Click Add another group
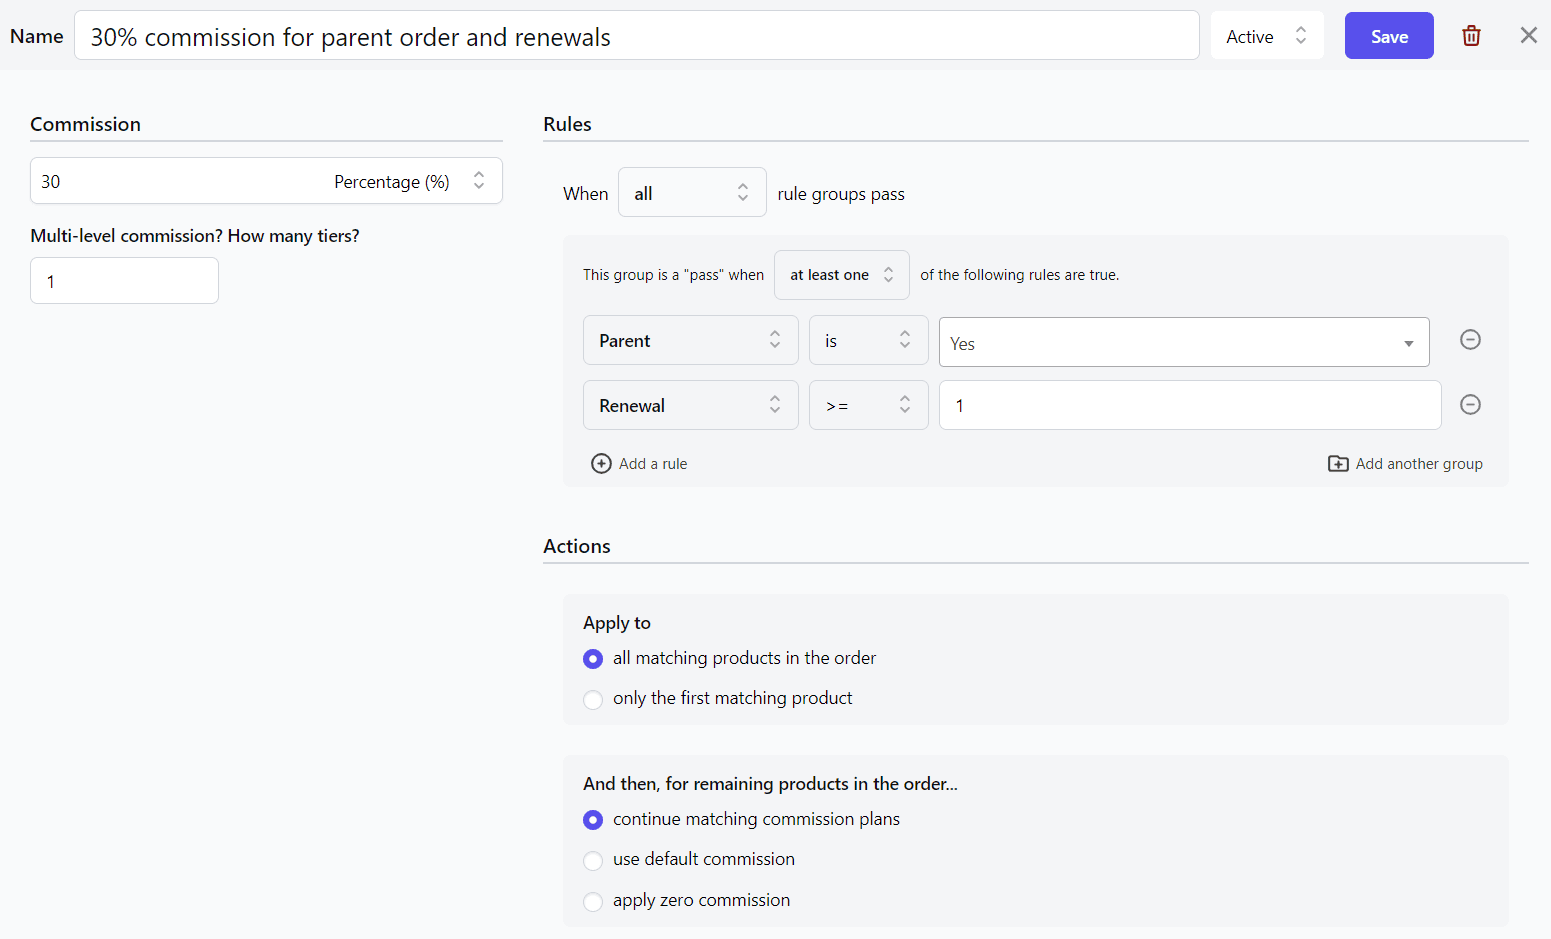Viewport: 1551px width, 939px height. click(x=1405, y=464)
